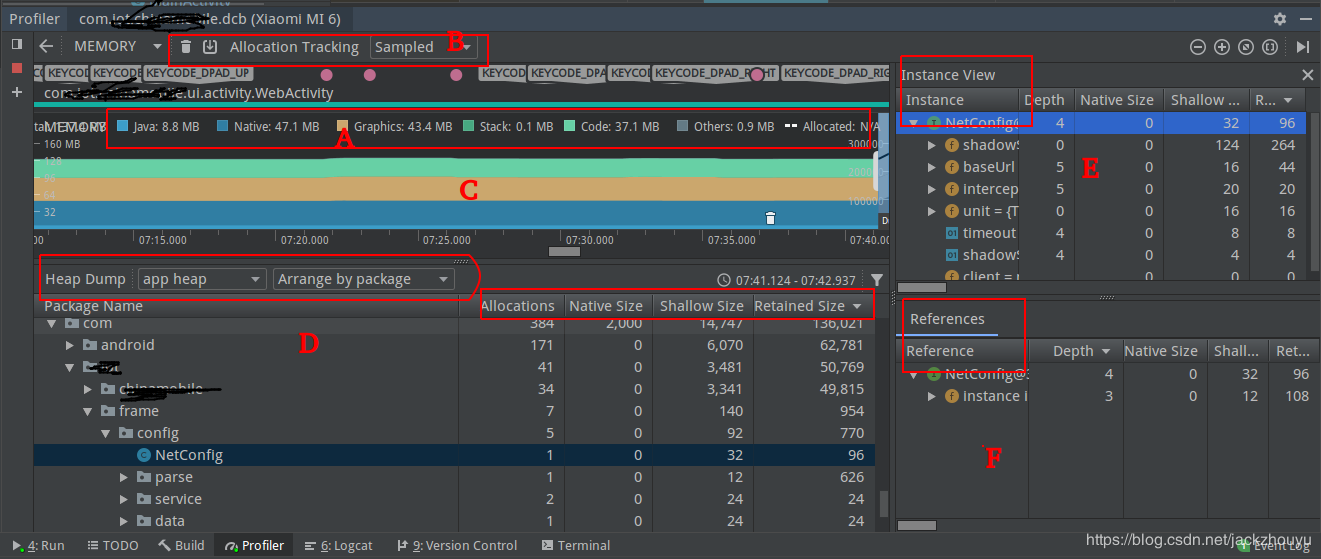The width and height of the screenshot is (1321, 559).
Task: Minimize the Profiler window with the hide icon
Action: point(1305,19)
